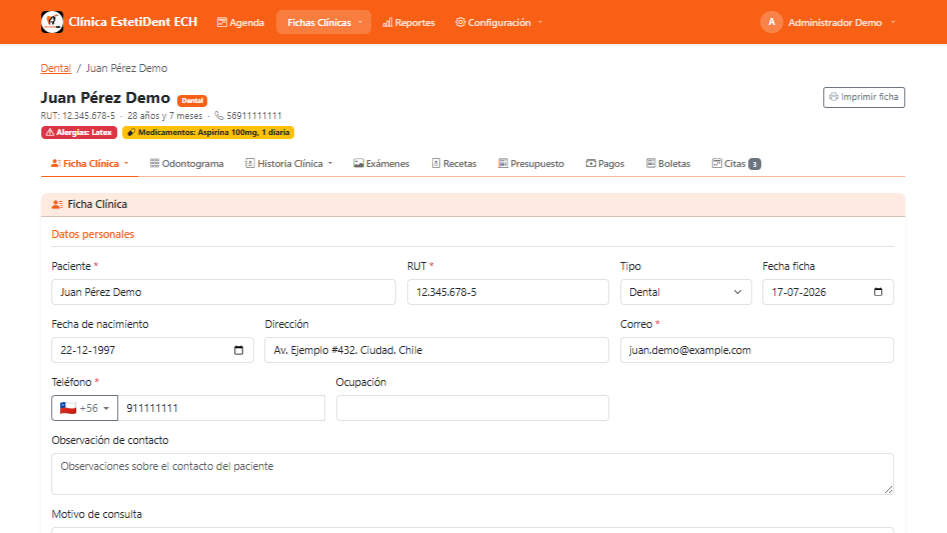Screen dimensions: 947x533
Task: Click the Observación de contacto textarea
Action: pyautogui.click(x=472, y=474)
